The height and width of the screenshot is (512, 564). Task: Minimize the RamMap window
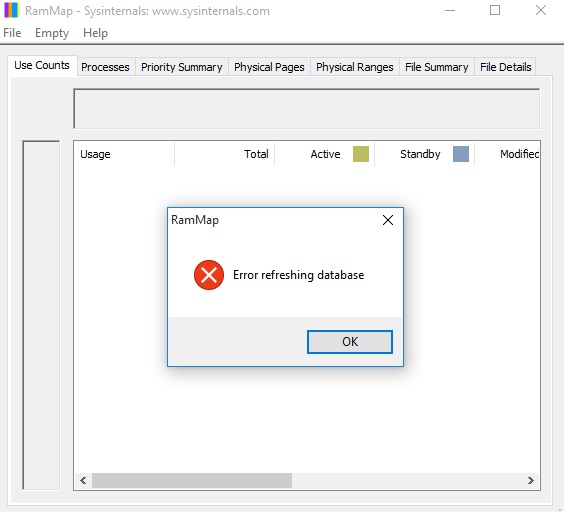point(450,11)
